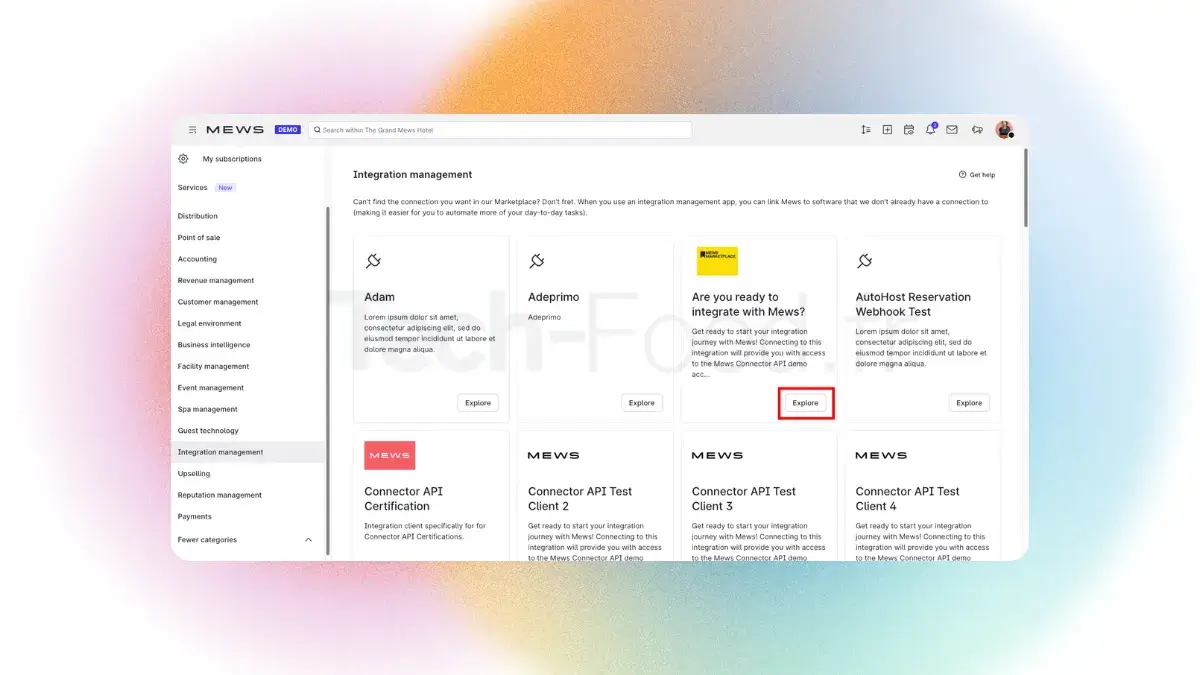Click the Adam card title
The width and height of the screenshot is (1200, 675).
point(379,297)
